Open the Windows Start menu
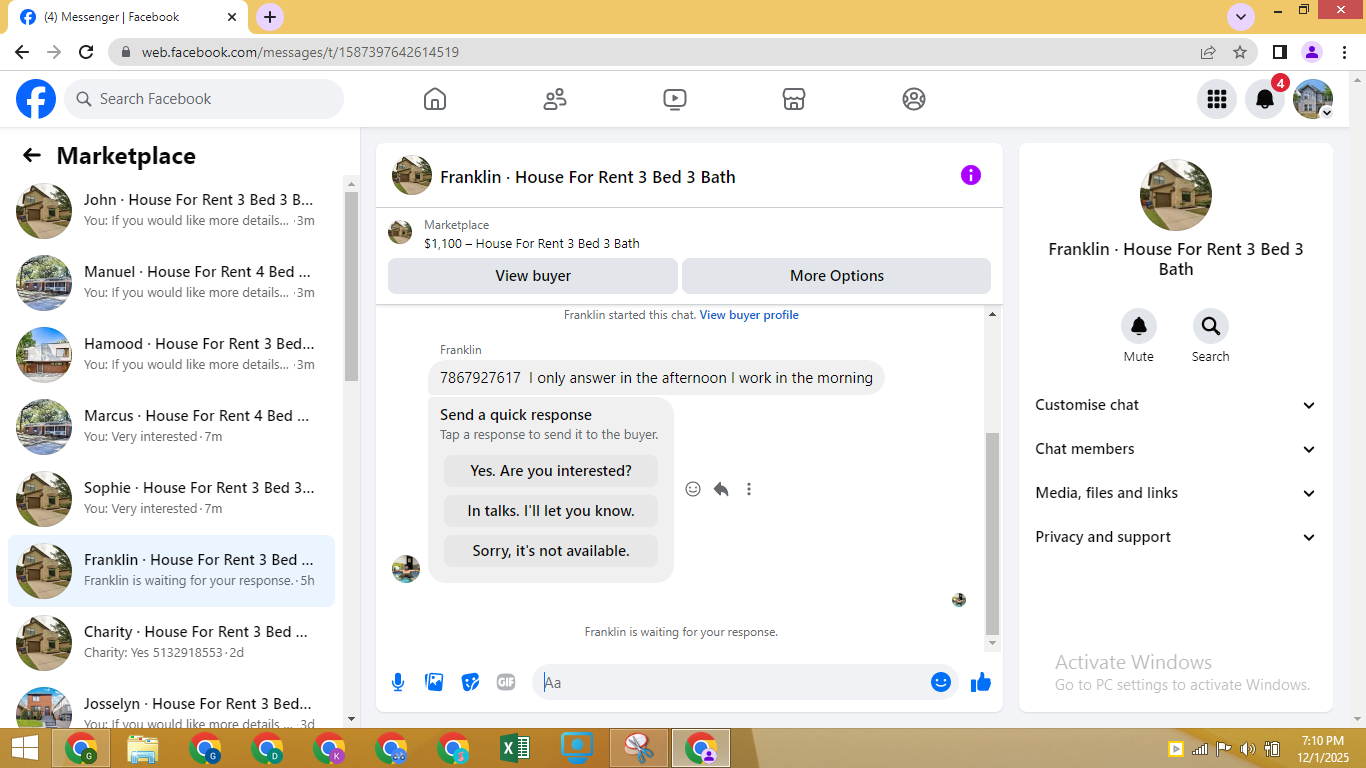This screenshot has width=1366, height=768. (24, 748)
